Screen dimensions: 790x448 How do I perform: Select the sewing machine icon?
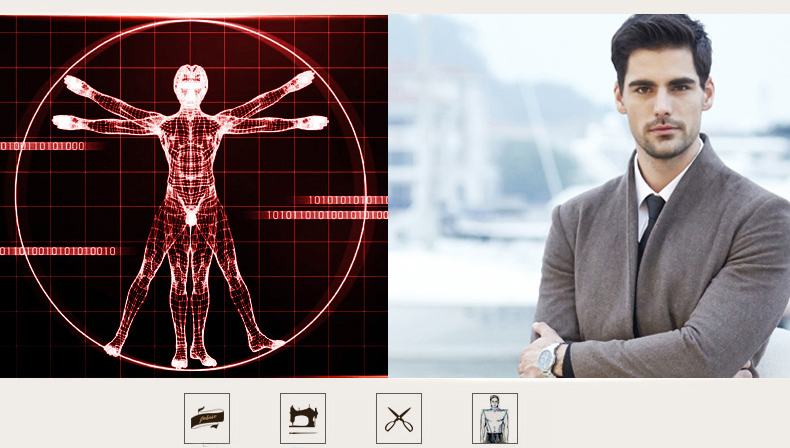(303, 418)
